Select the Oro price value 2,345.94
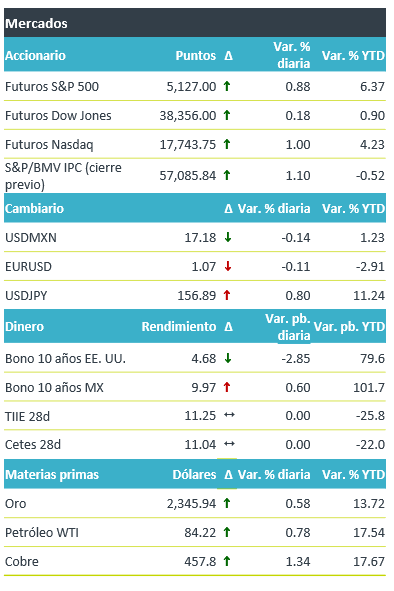This screenshot has width=394, height=591. pyautogui.click(x=192, y=504)
